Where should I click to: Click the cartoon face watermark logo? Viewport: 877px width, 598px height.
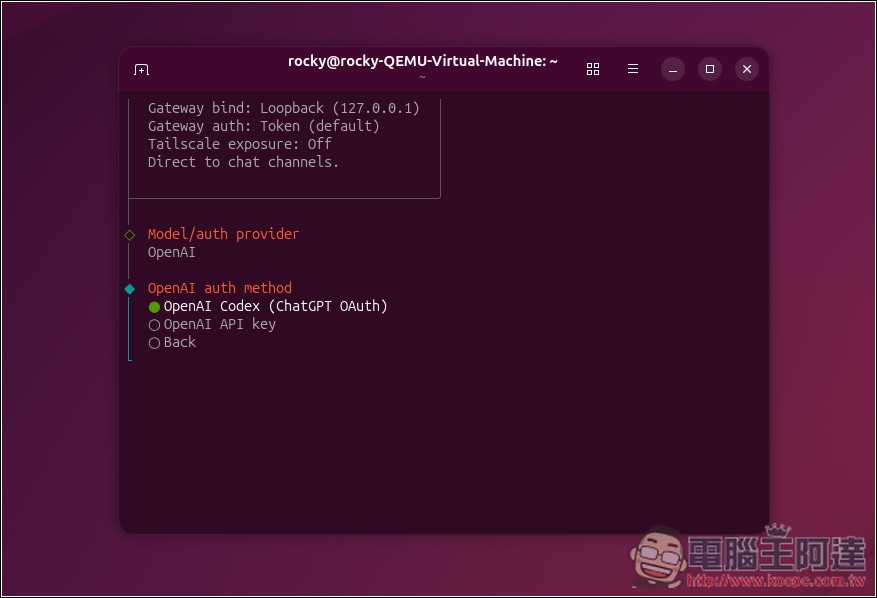coord(654,558)
